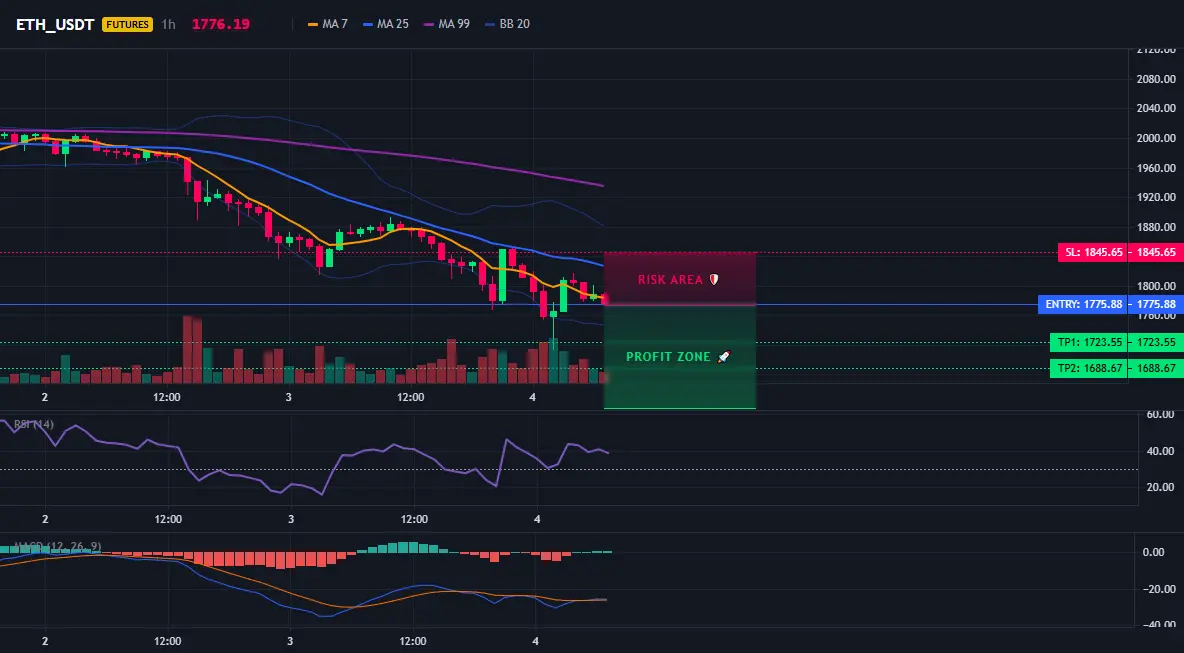The image size is (1184, 653).
Task: Click date 3 on main chart time axis
Action: point(289,397)
